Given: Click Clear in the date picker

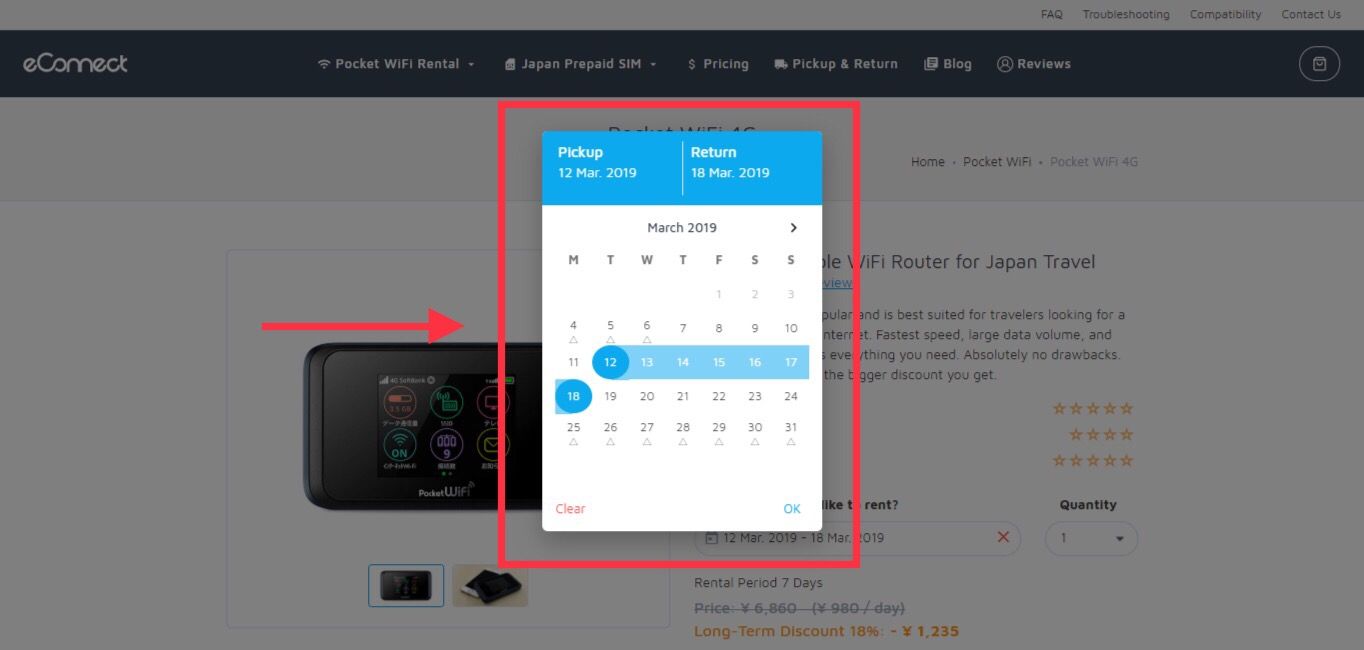Looking at the screenshot, I should coord(570,509).
